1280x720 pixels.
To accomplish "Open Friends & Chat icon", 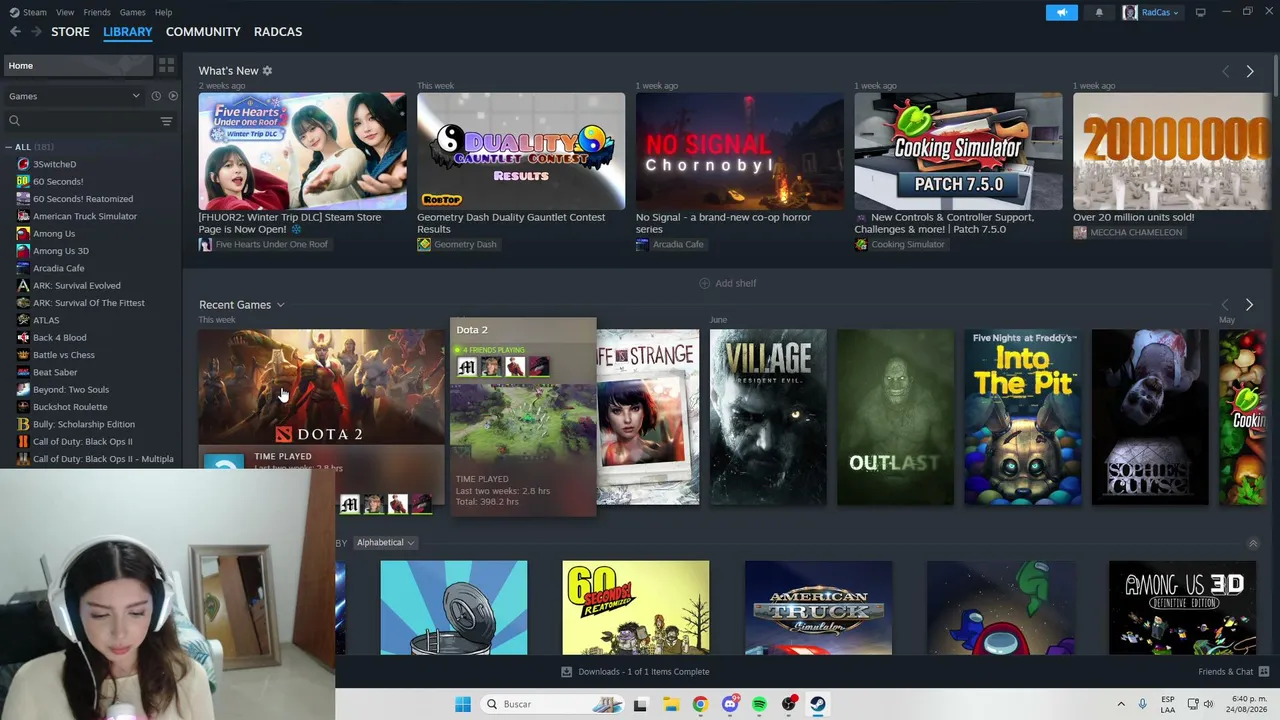I will coord(1264,672).
